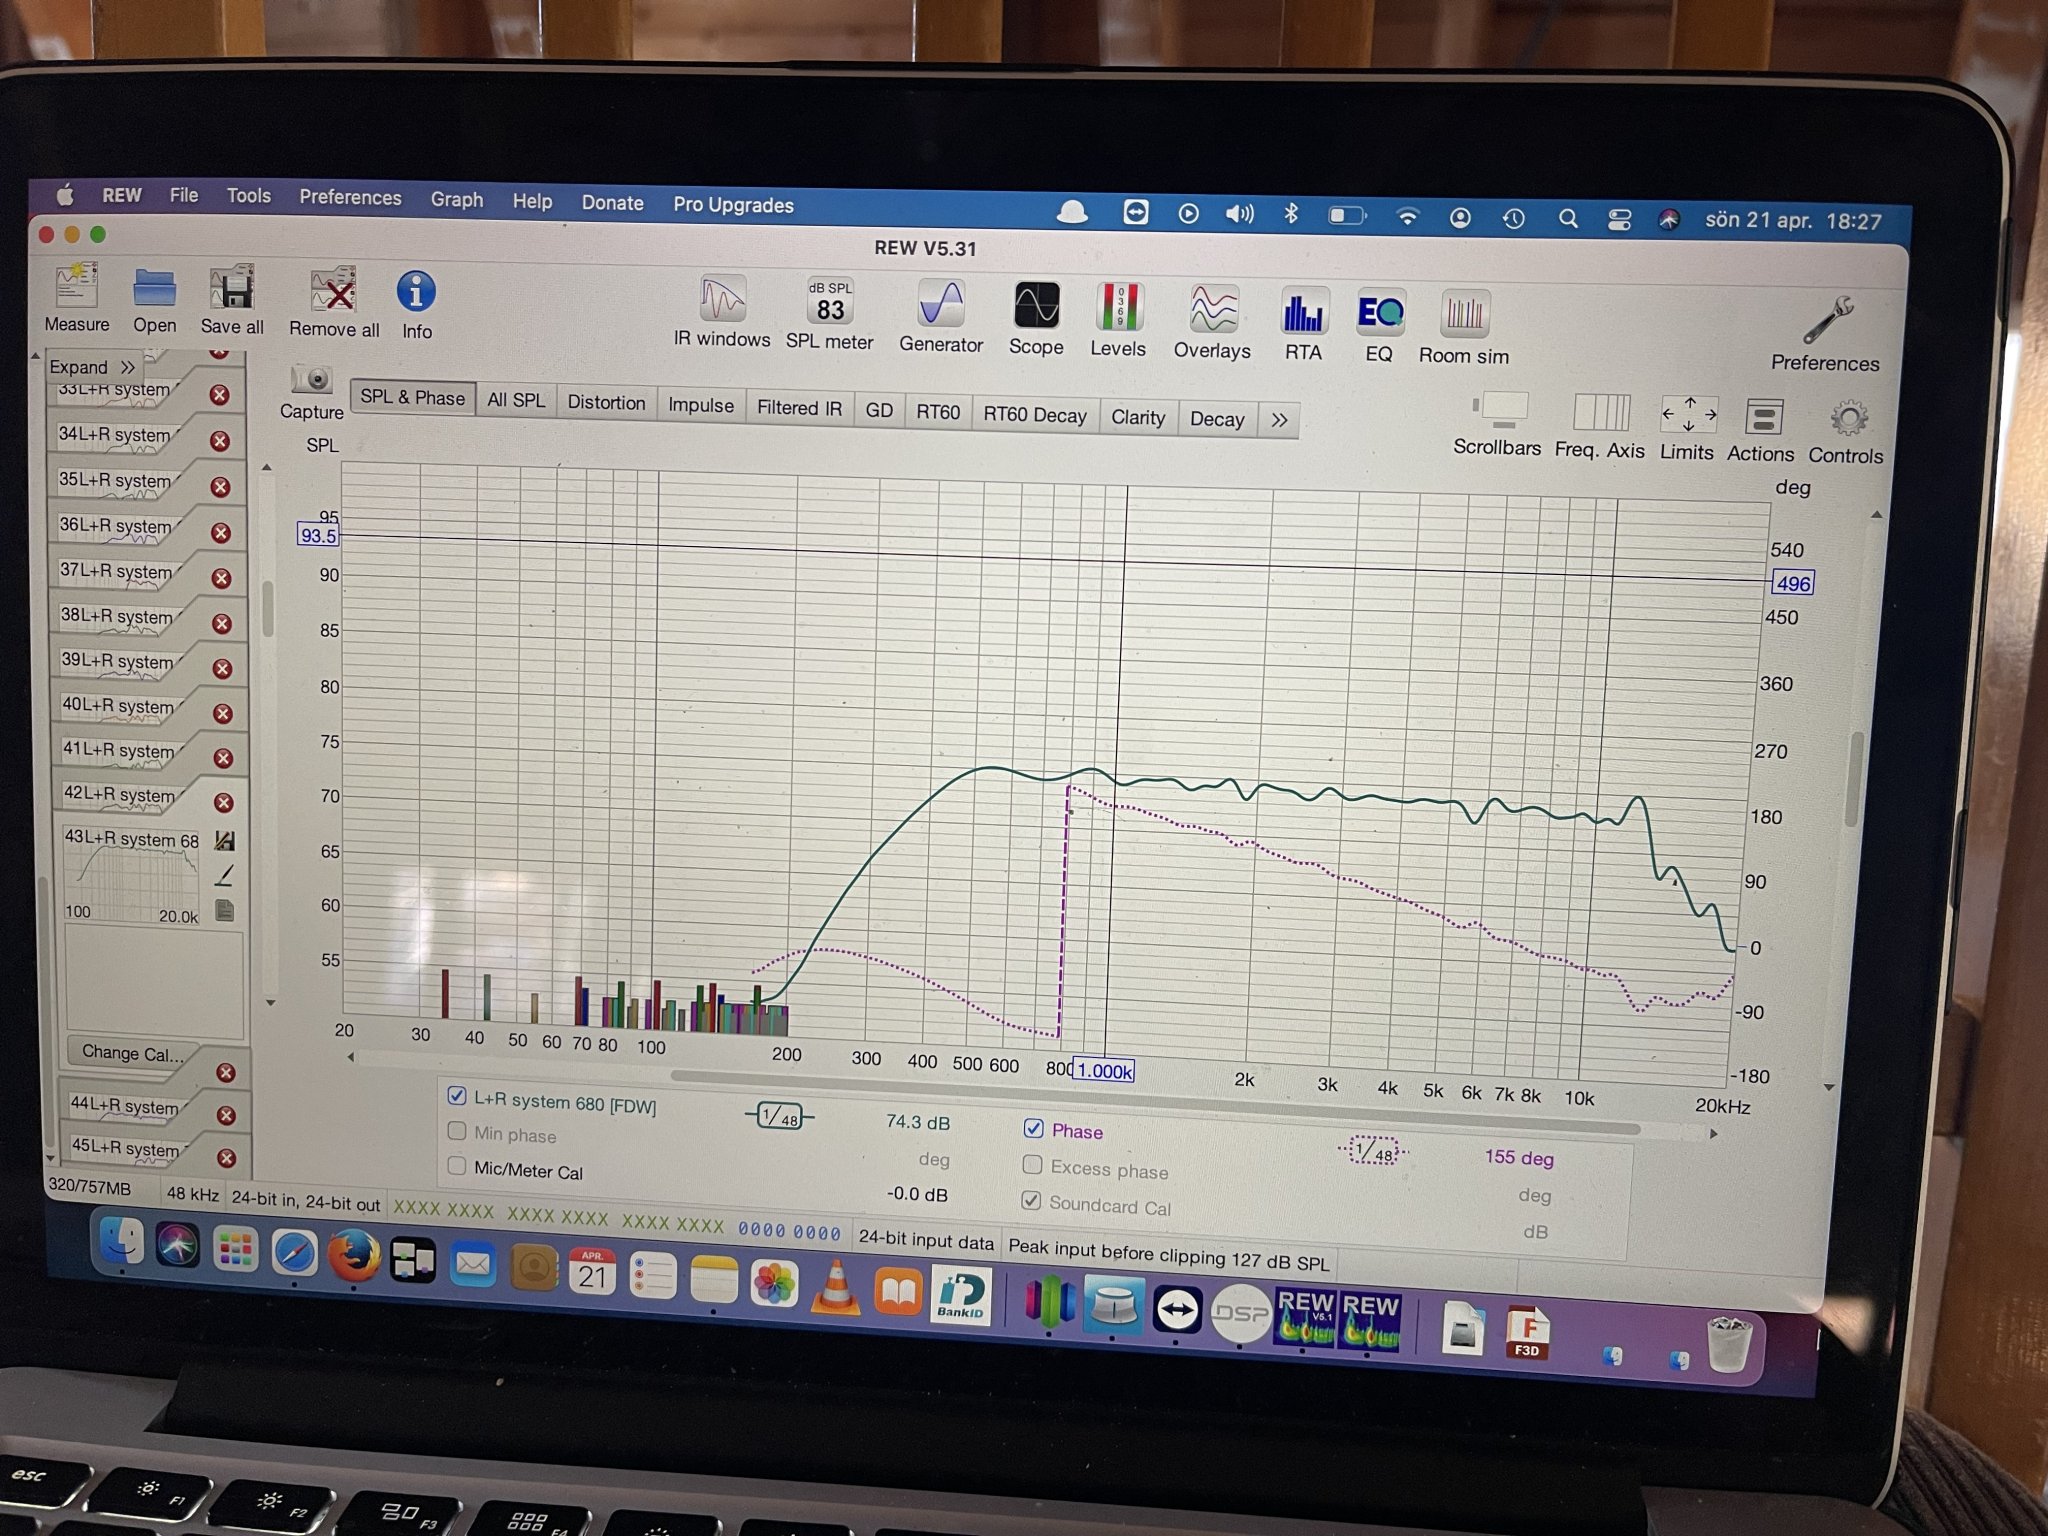Remove the 42L+R system measurement
Viewport: 2048px width, 1536px height.
(224, 803)
